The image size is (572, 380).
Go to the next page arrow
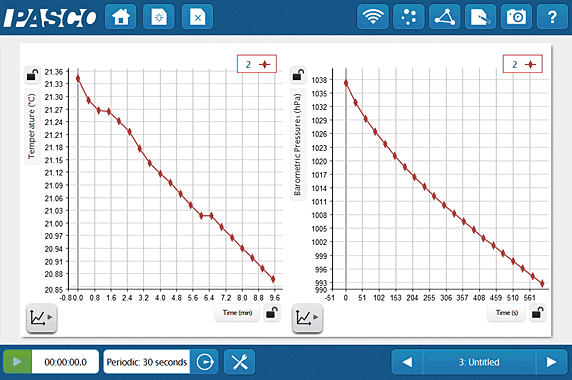(551, 362)
